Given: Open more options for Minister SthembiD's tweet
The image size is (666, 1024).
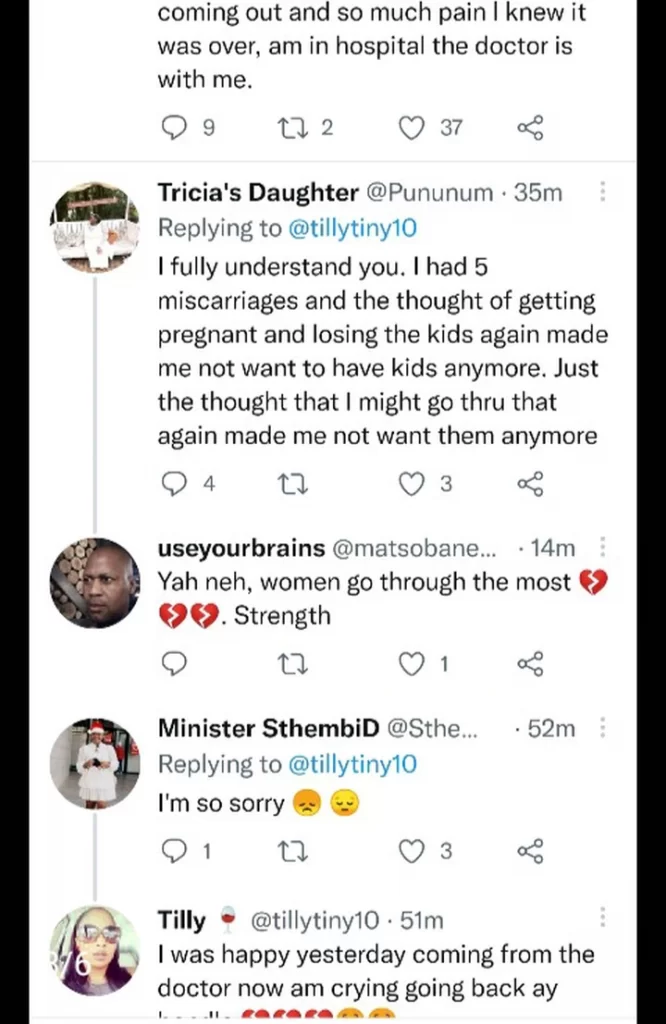Looking at the screenshot, I should pyautogui.click(x=602, y=728).
